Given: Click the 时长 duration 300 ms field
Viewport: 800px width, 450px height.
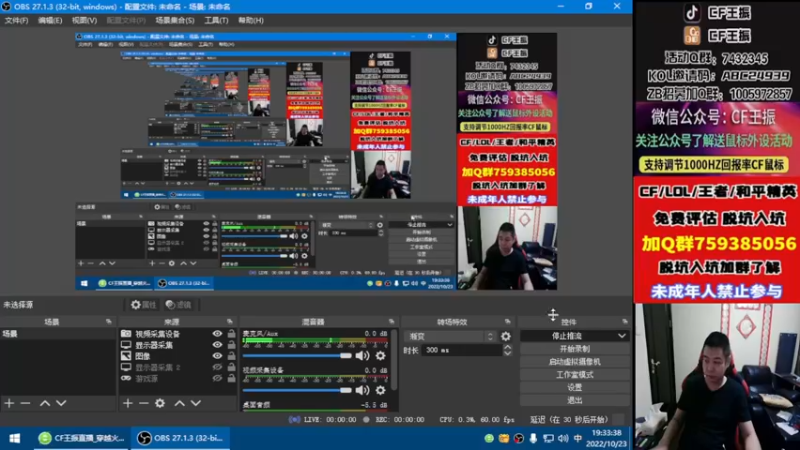Looking at the screenshot, I should [x=462, y=351].
